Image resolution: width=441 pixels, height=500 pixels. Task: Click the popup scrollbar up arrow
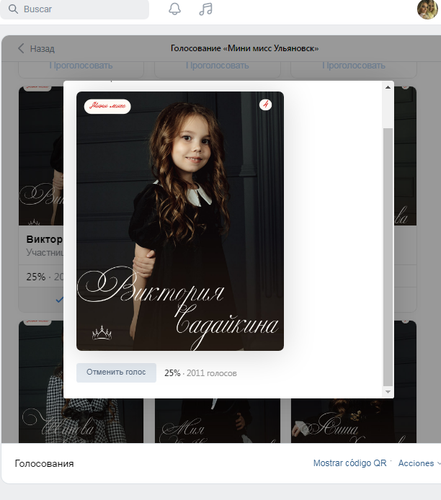pyautogui.click(x=388, y=87)
